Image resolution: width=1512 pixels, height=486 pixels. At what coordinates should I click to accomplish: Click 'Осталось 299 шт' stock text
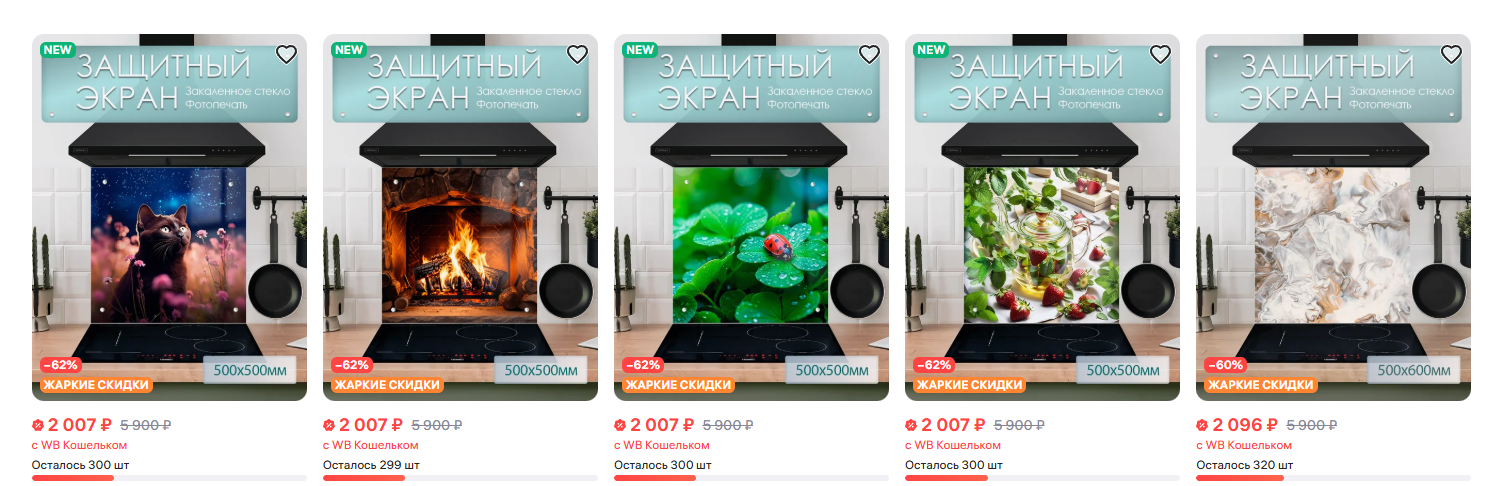(x=371, y=465)
